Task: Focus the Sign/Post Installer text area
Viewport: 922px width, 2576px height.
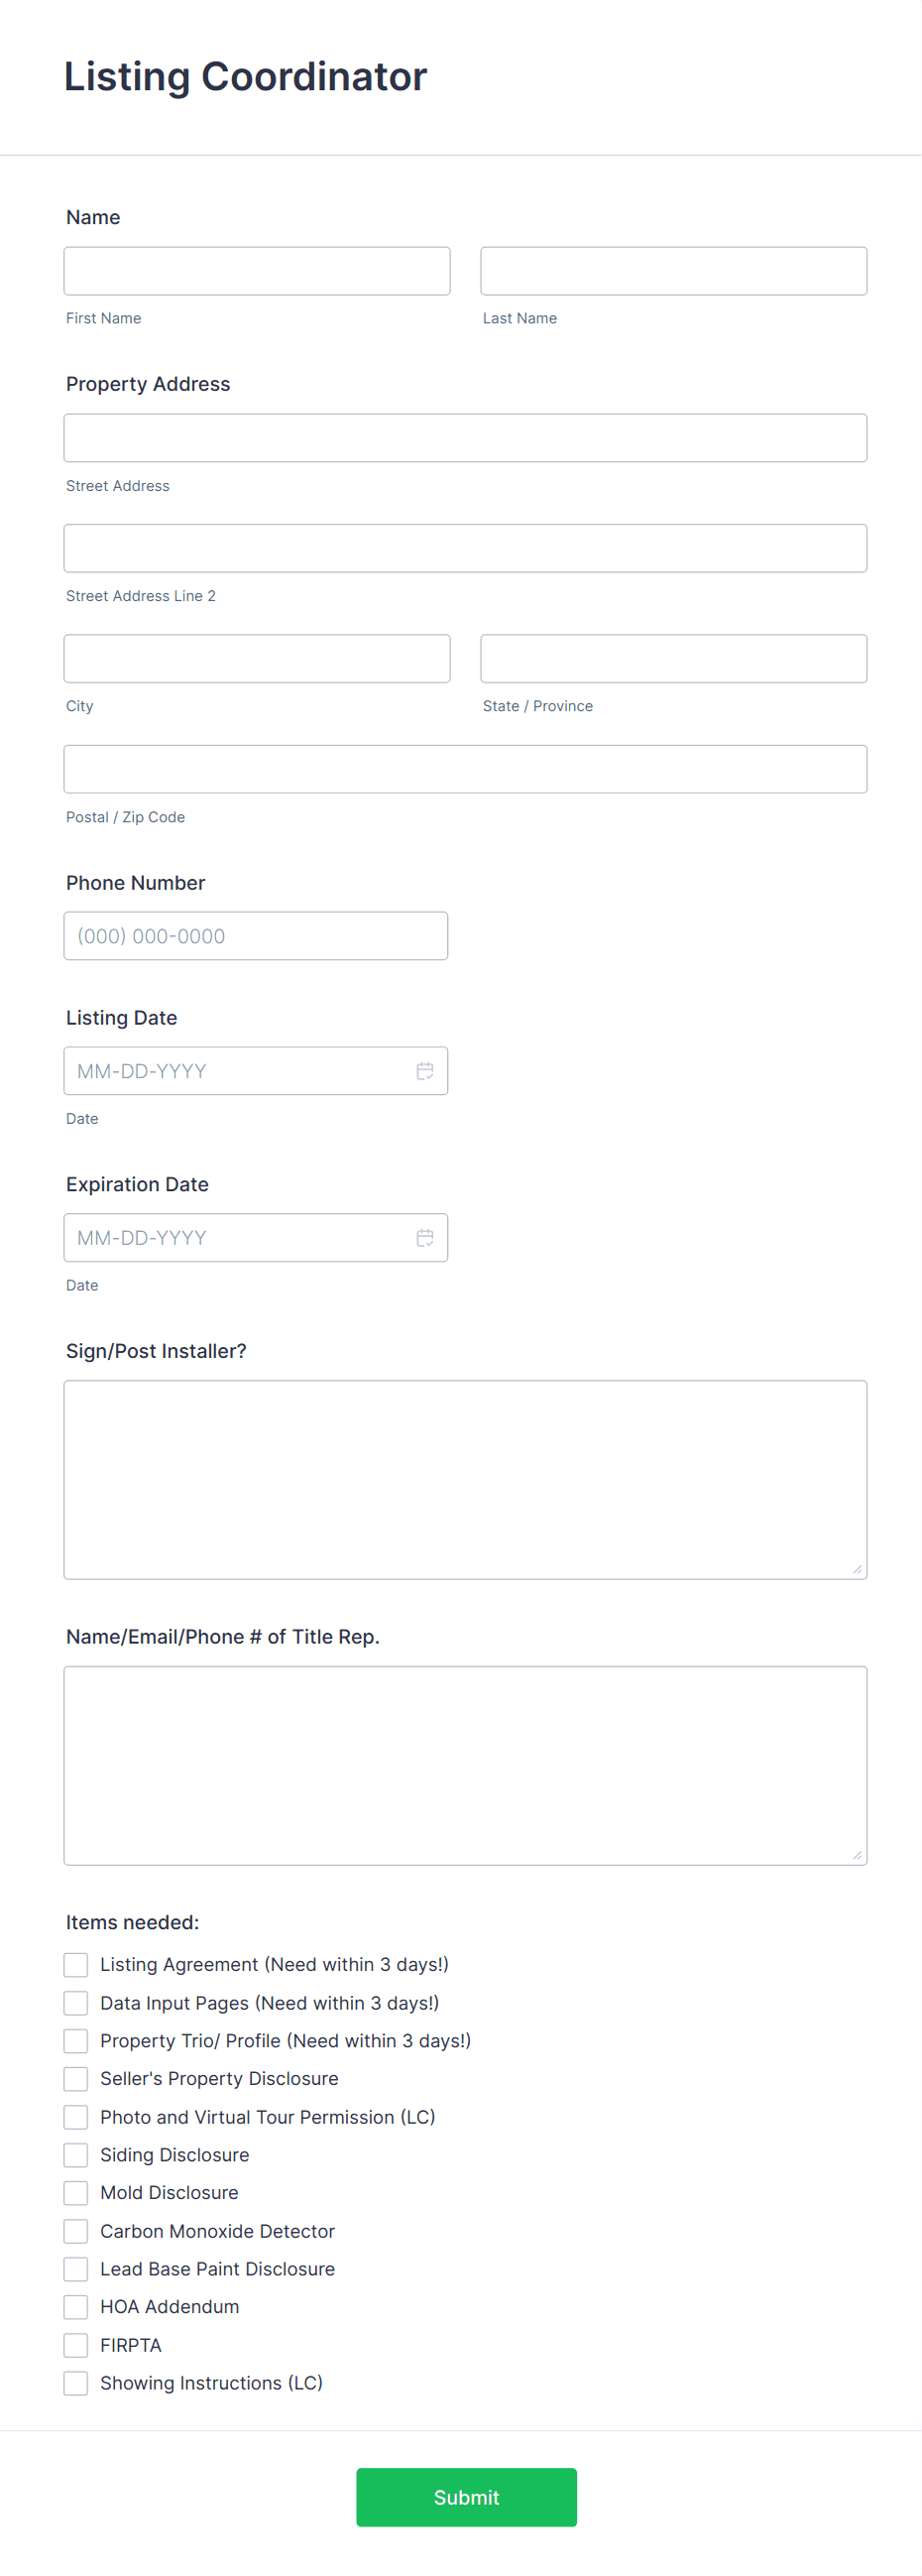Action: point(465,1478)
